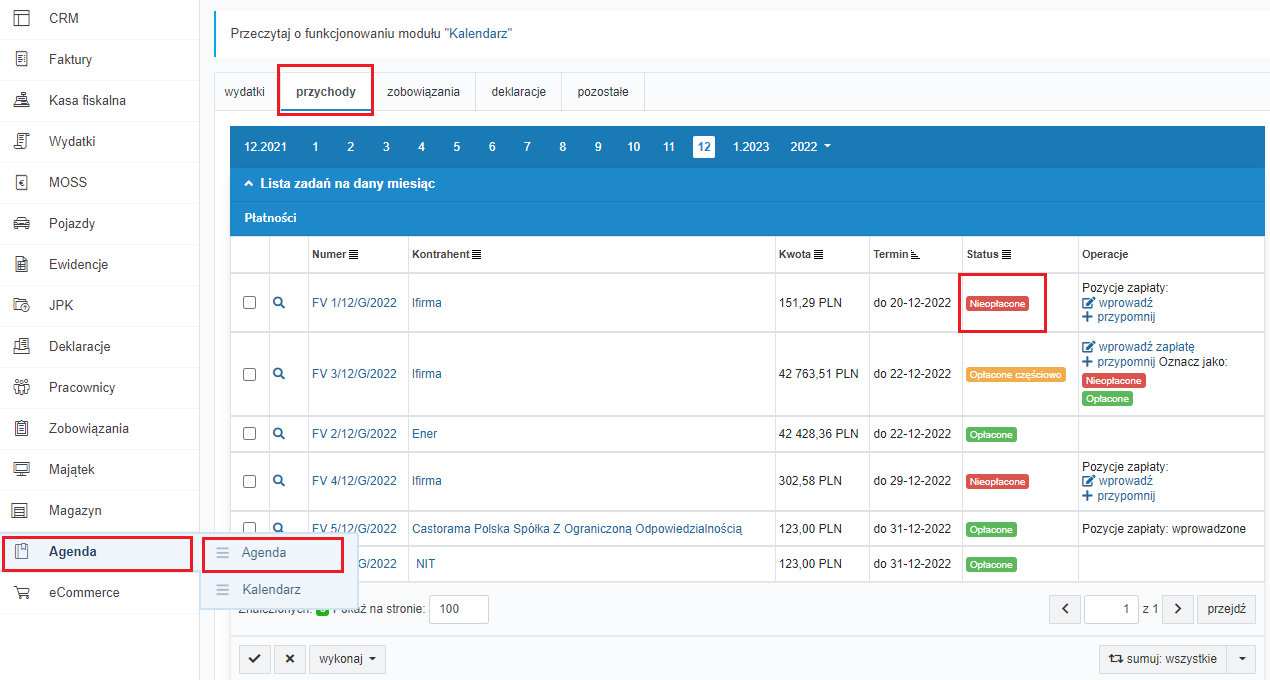Click the JPK sidebar icon
1270x680 pixels.
[x=21, y=305]
